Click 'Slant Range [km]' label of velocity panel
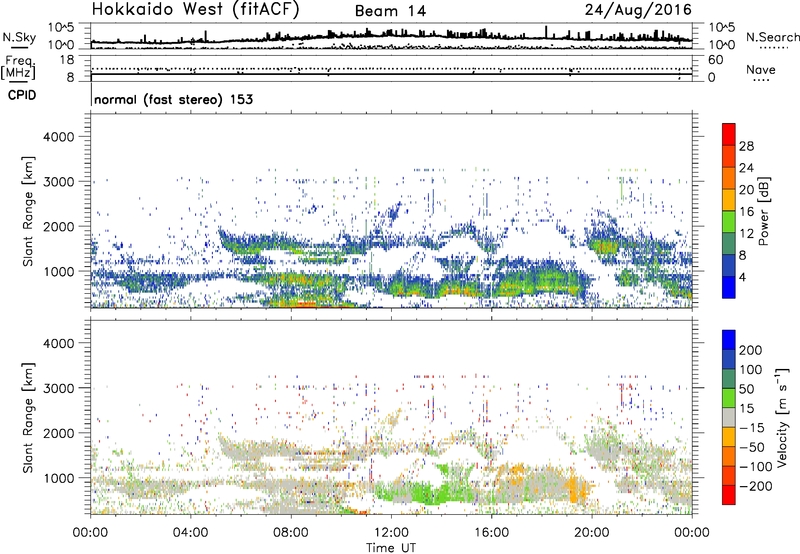The height and width of the screenshot is (554, 800). click(x=28, y=418)
